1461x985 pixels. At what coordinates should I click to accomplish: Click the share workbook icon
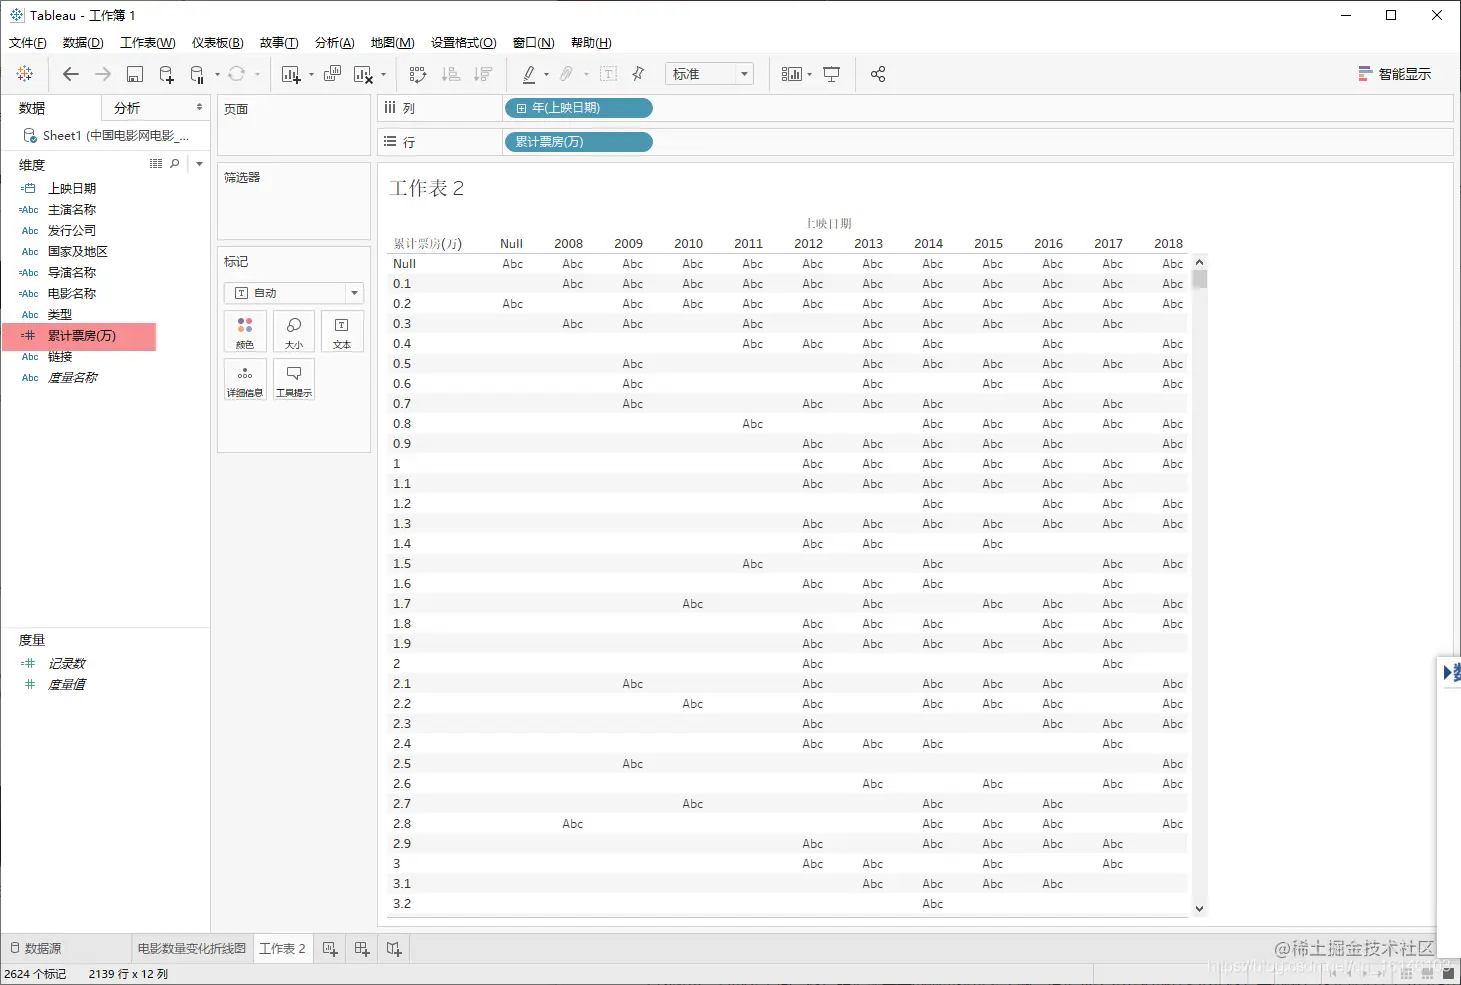coord(878,74)
